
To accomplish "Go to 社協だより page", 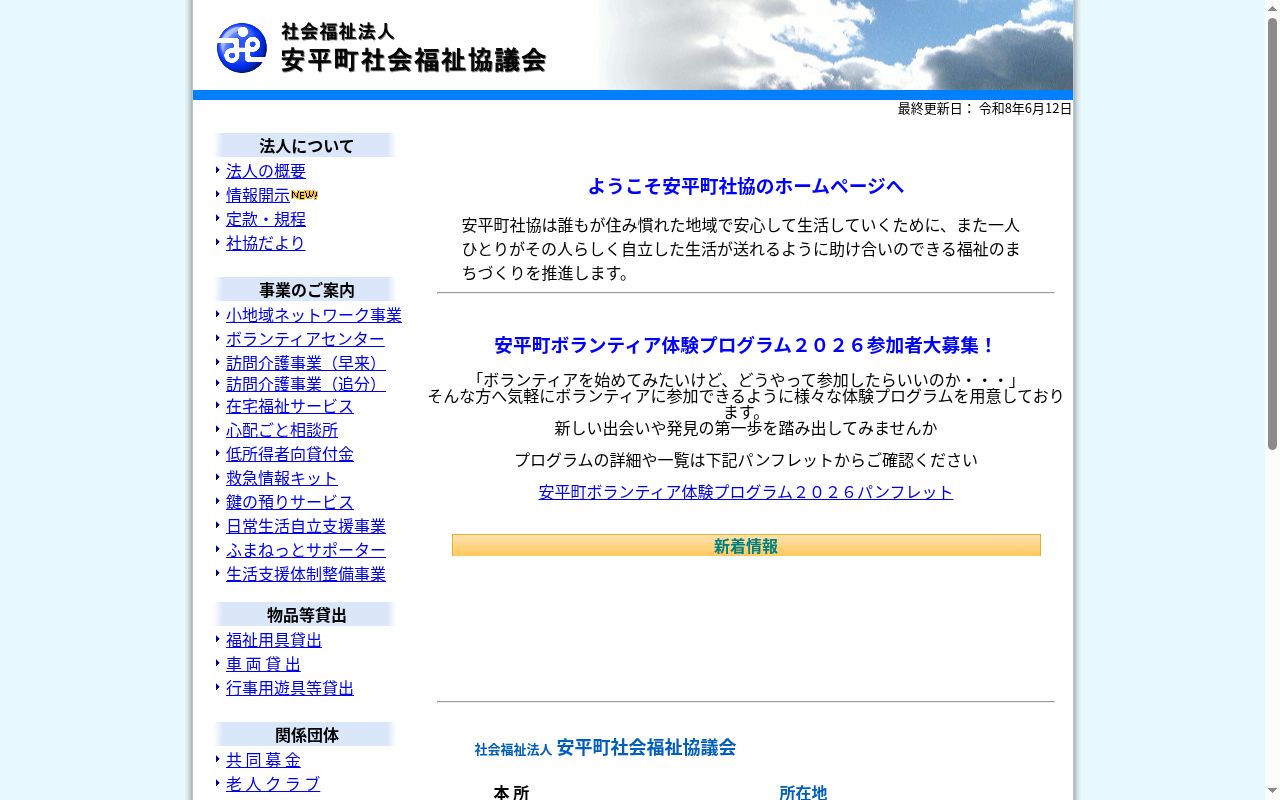I will (265, 243).
